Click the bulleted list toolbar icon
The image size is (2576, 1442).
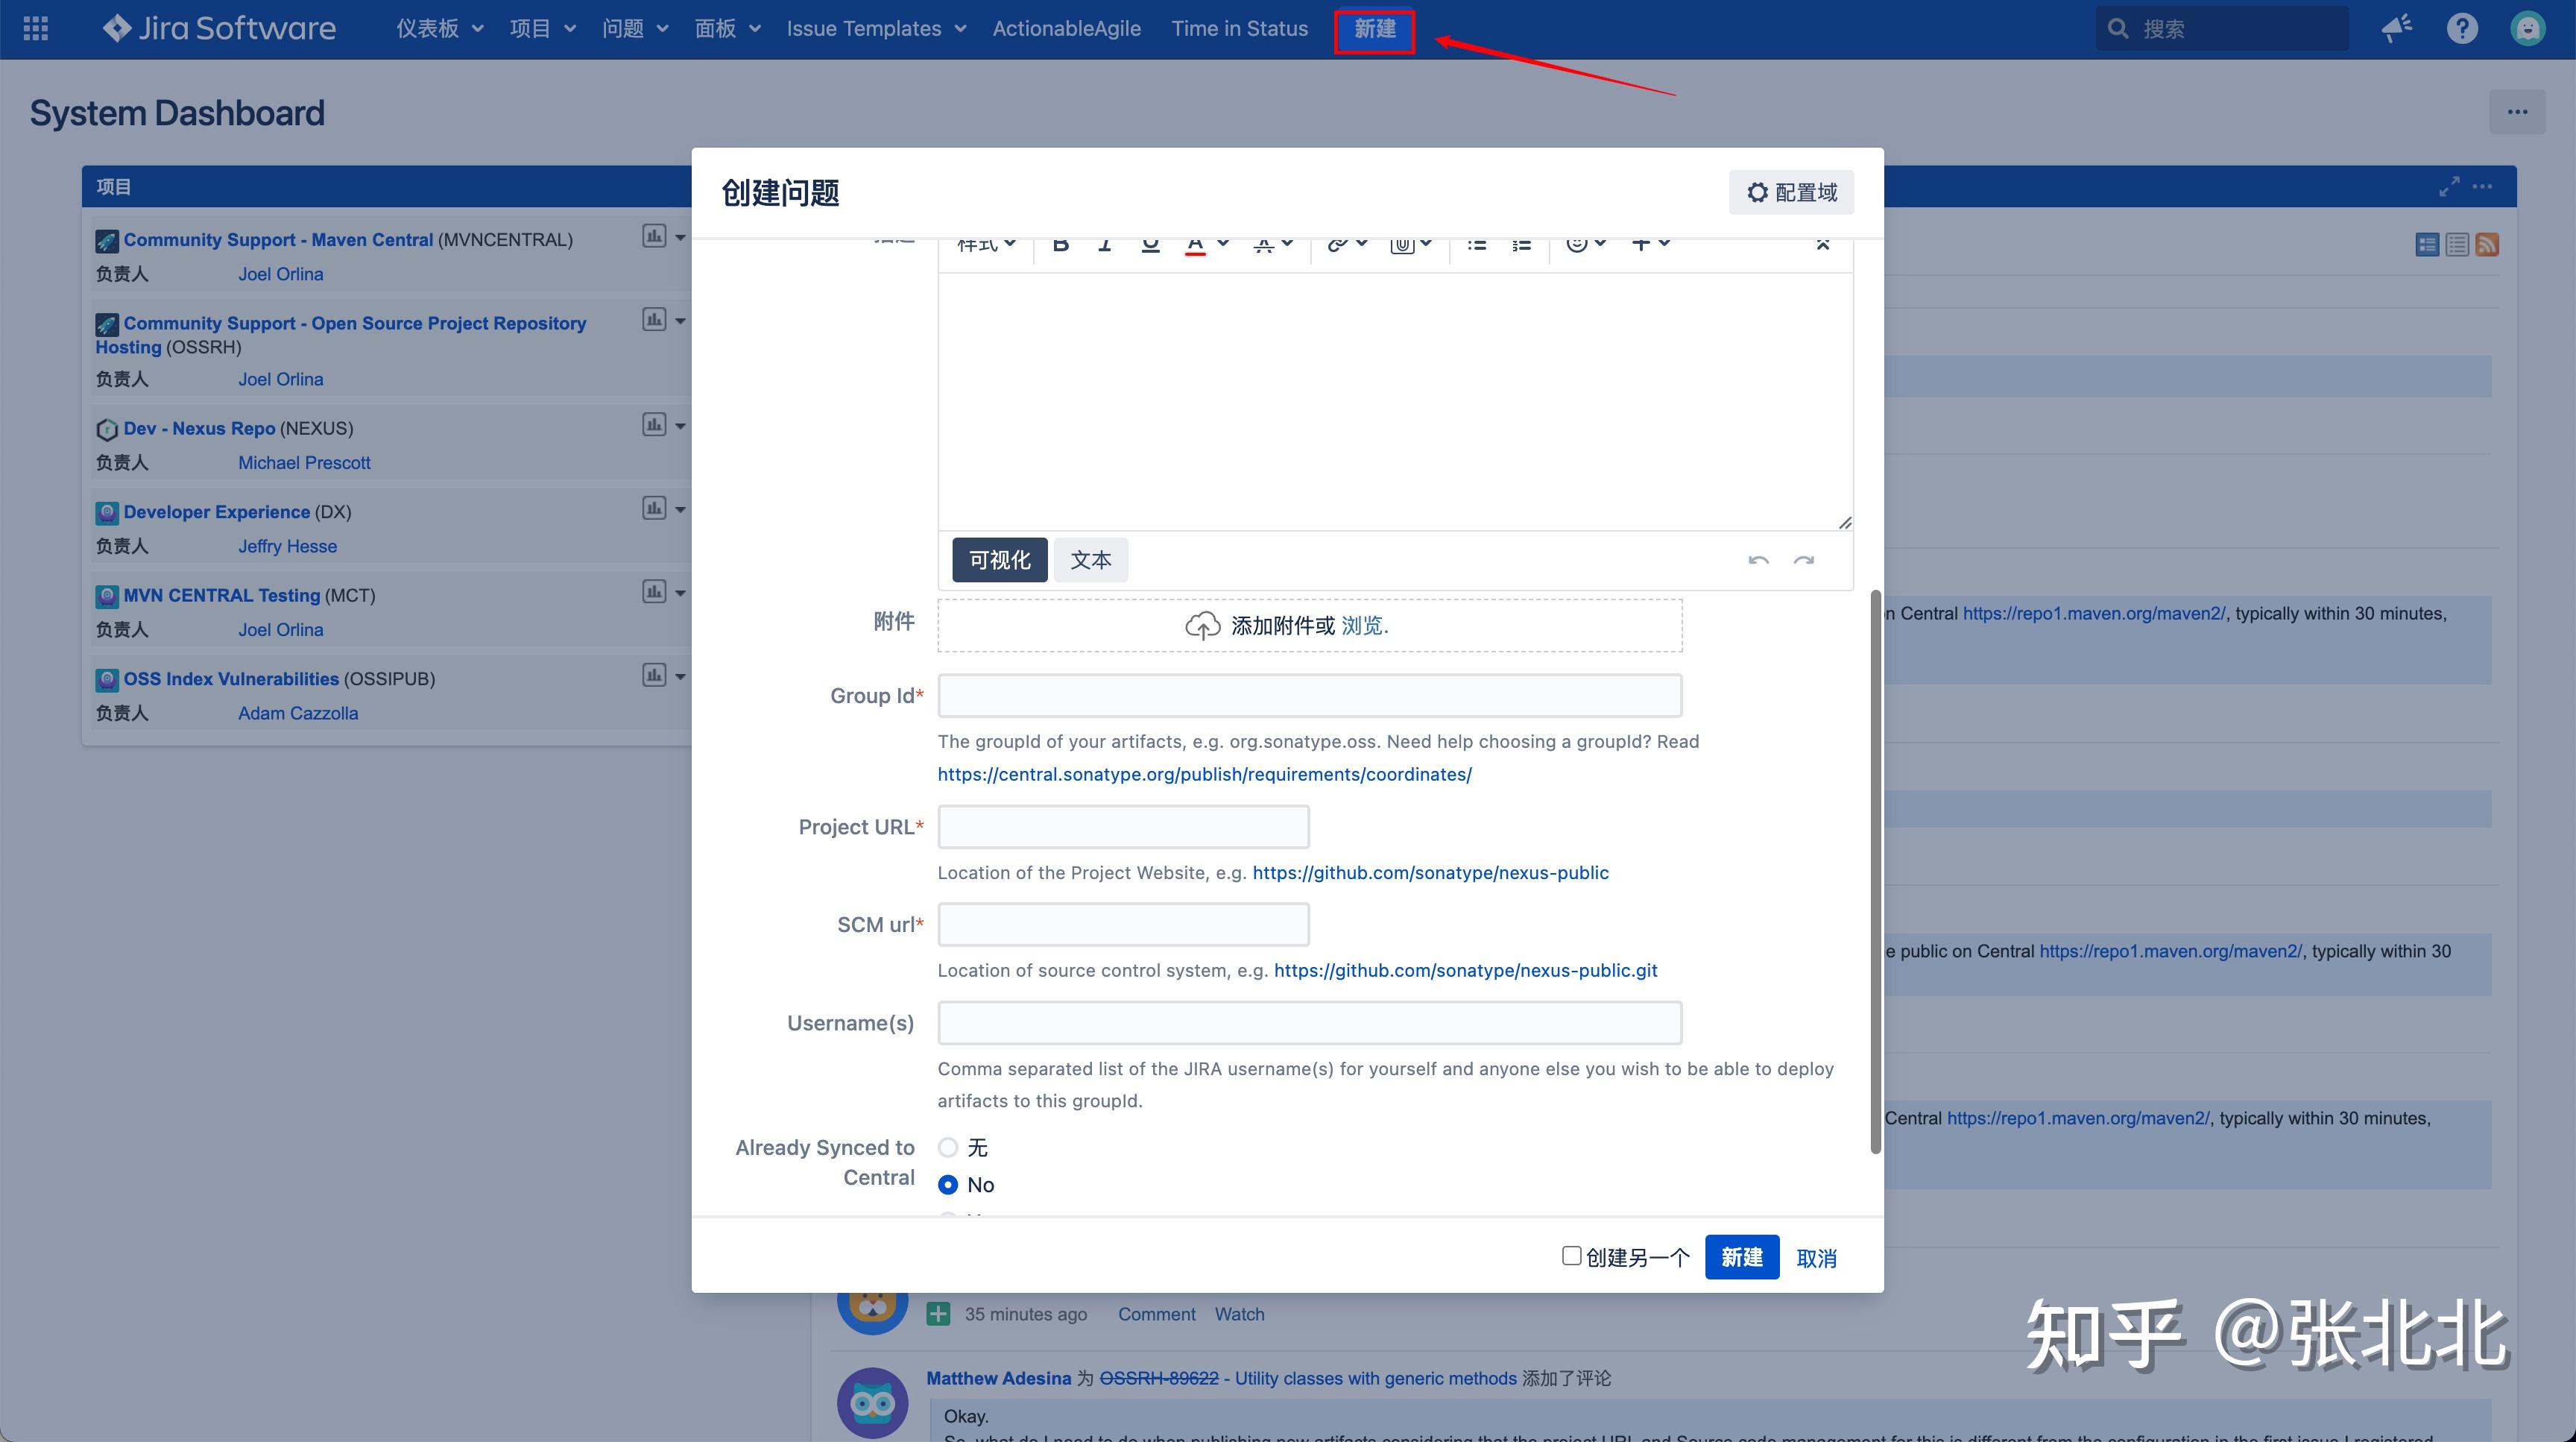[x=1476, y=244]
